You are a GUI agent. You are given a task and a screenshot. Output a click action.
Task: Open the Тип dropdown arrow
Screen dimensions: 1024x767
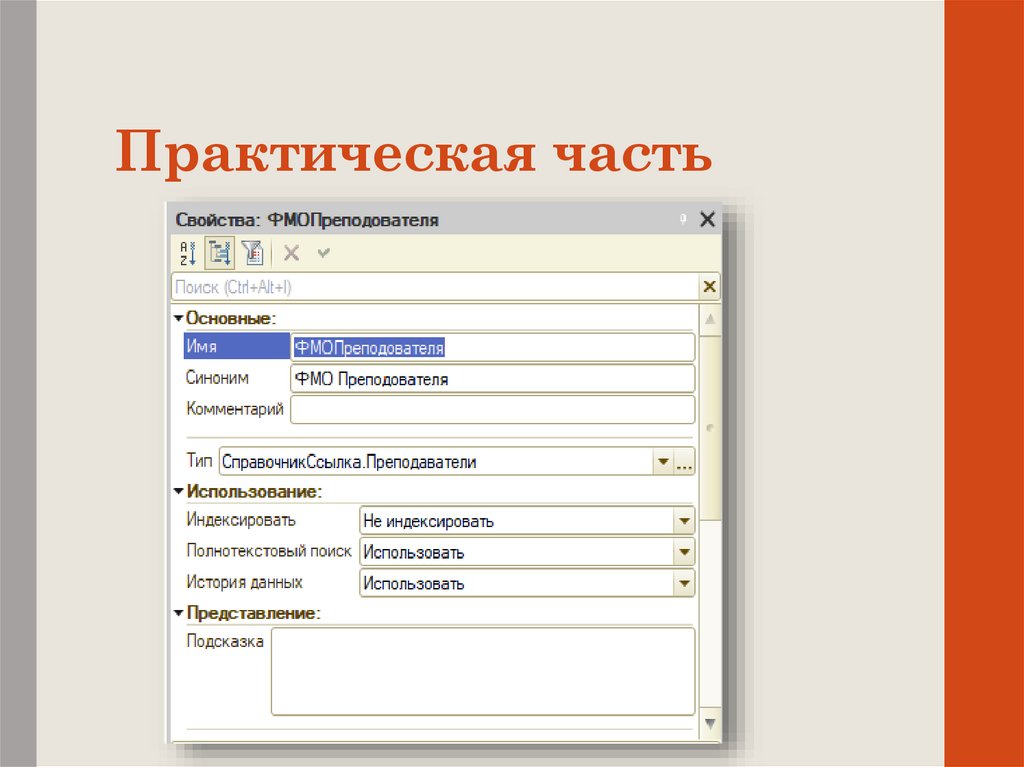pos(663,462)
